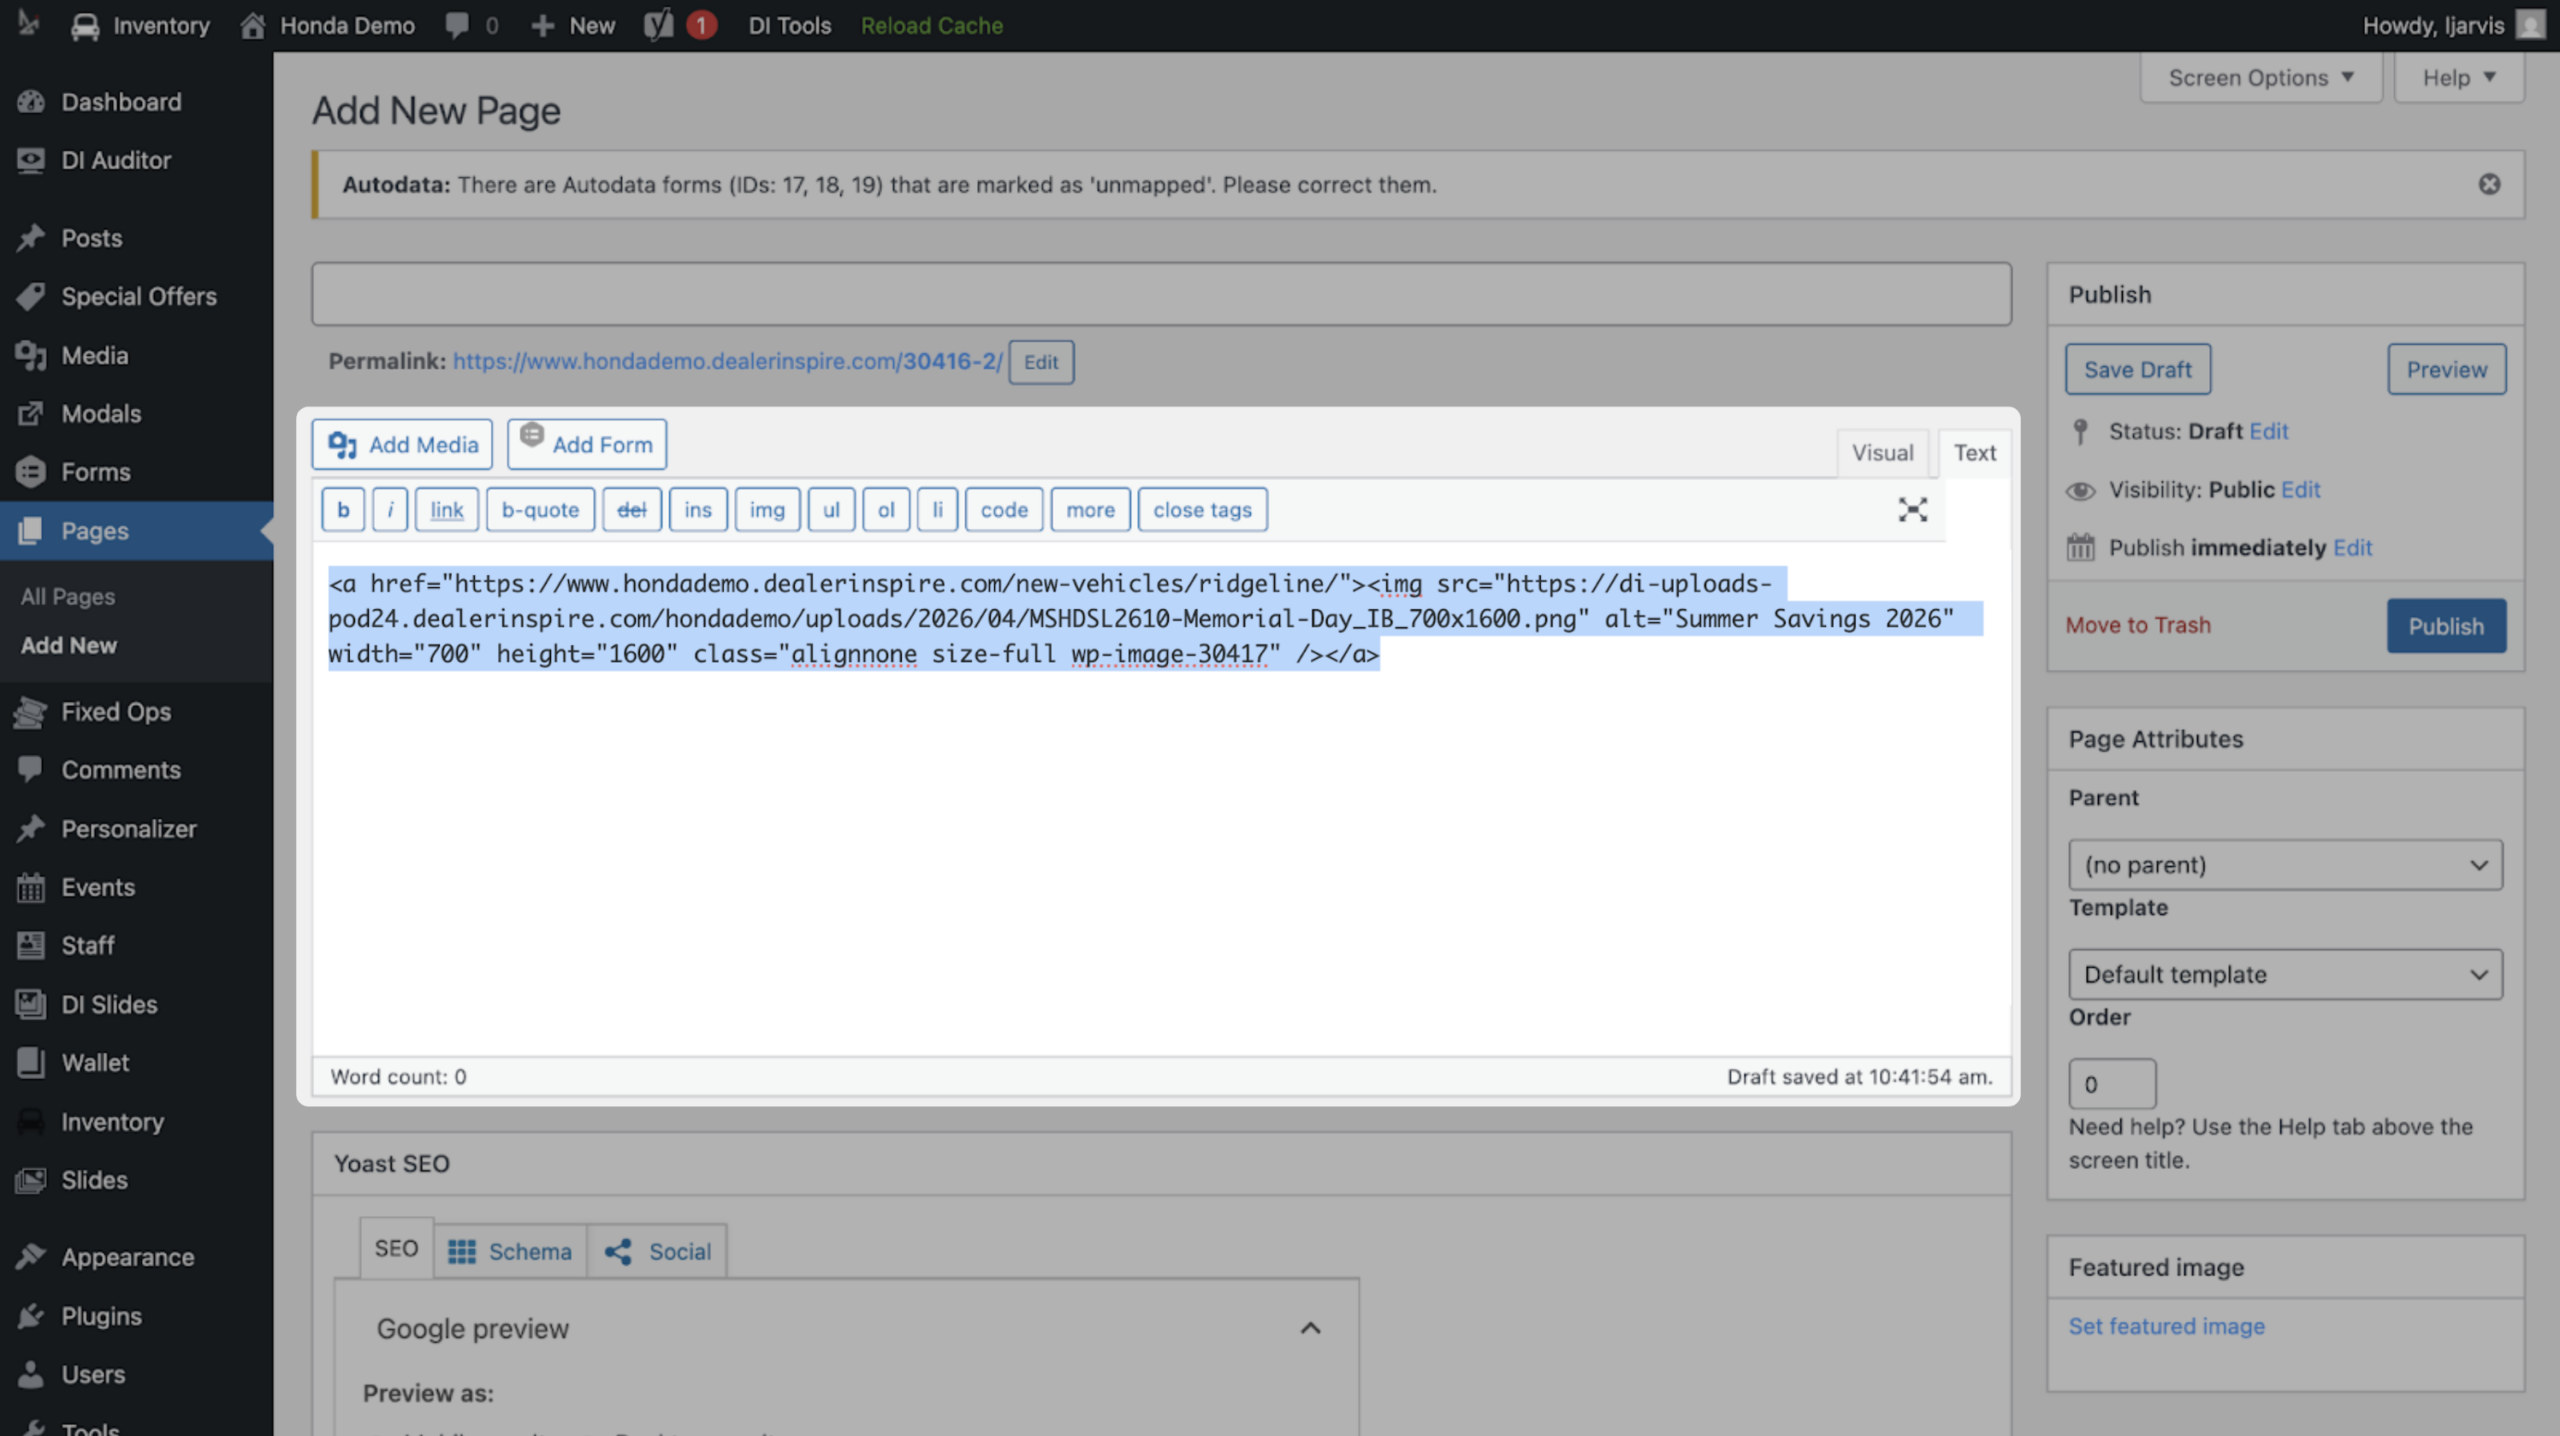Screen dimensions: 2560x1436
Task: Select the Schema tab in Yoast
Action: coord(510,1252)
